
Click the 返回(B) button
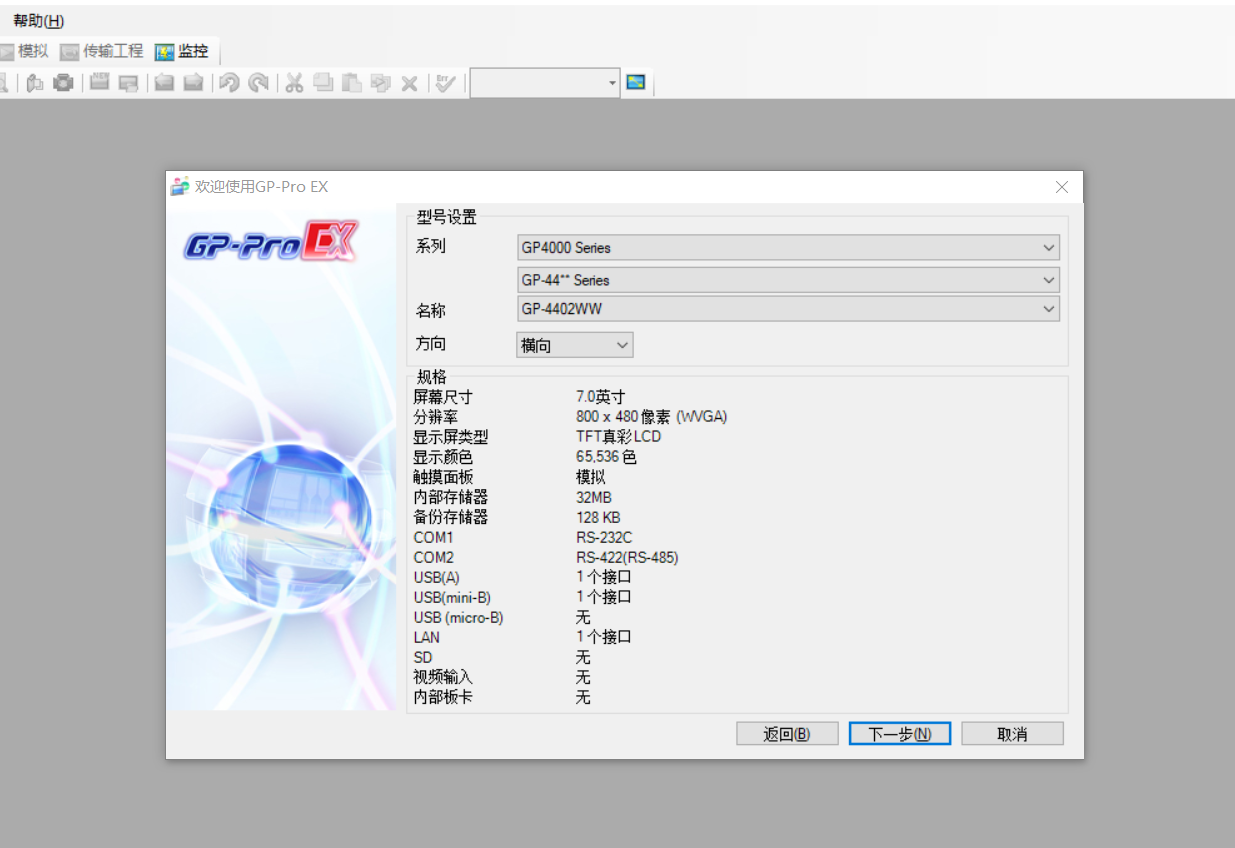pos(786,734)
